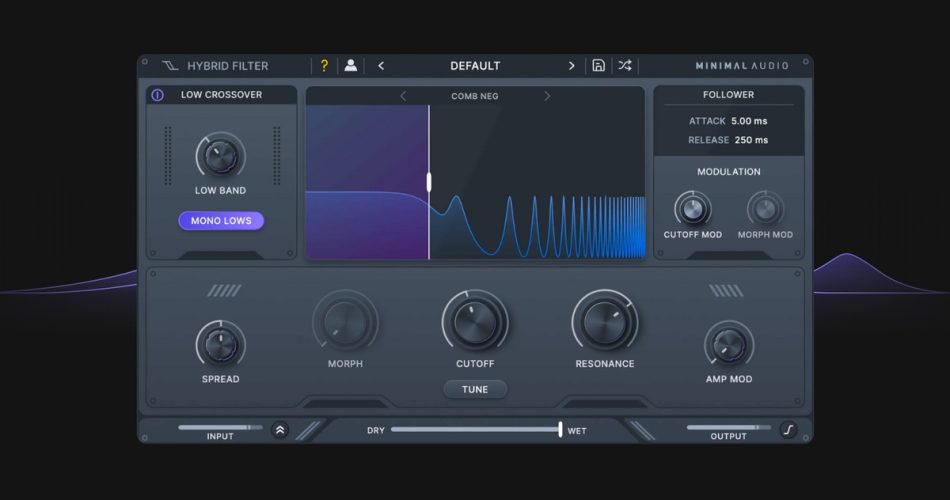
Task: Select the next filter type after Comb Neg
Action: [x=547, y=96]
